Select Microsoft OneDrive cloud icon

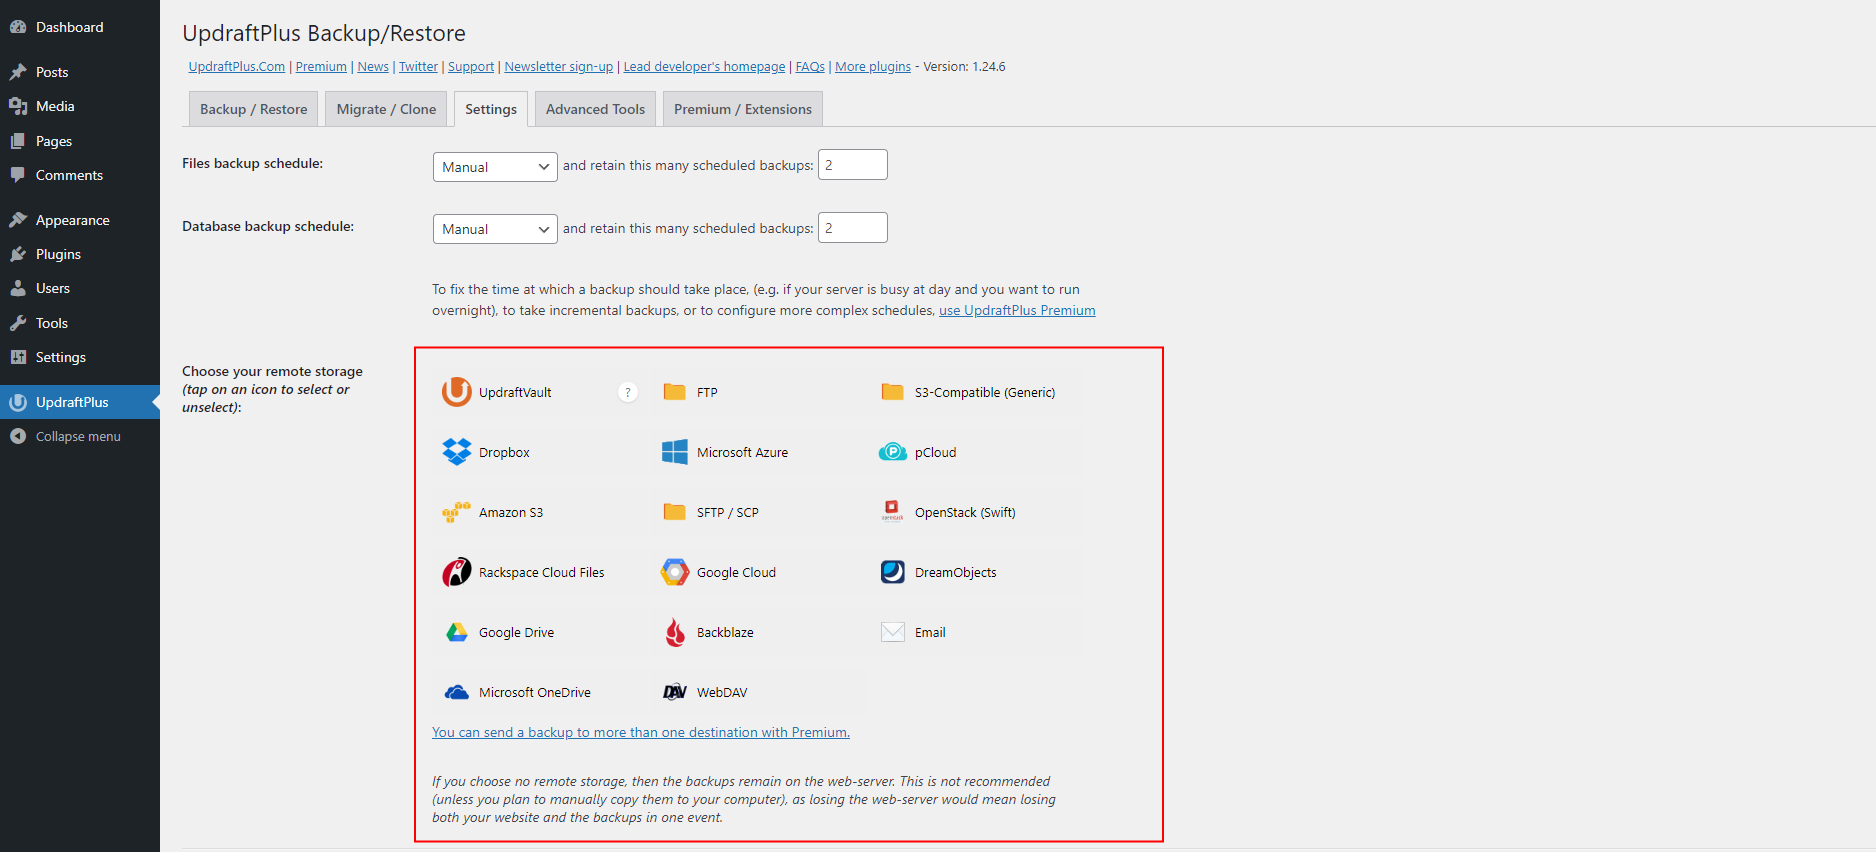click(457, 692)
